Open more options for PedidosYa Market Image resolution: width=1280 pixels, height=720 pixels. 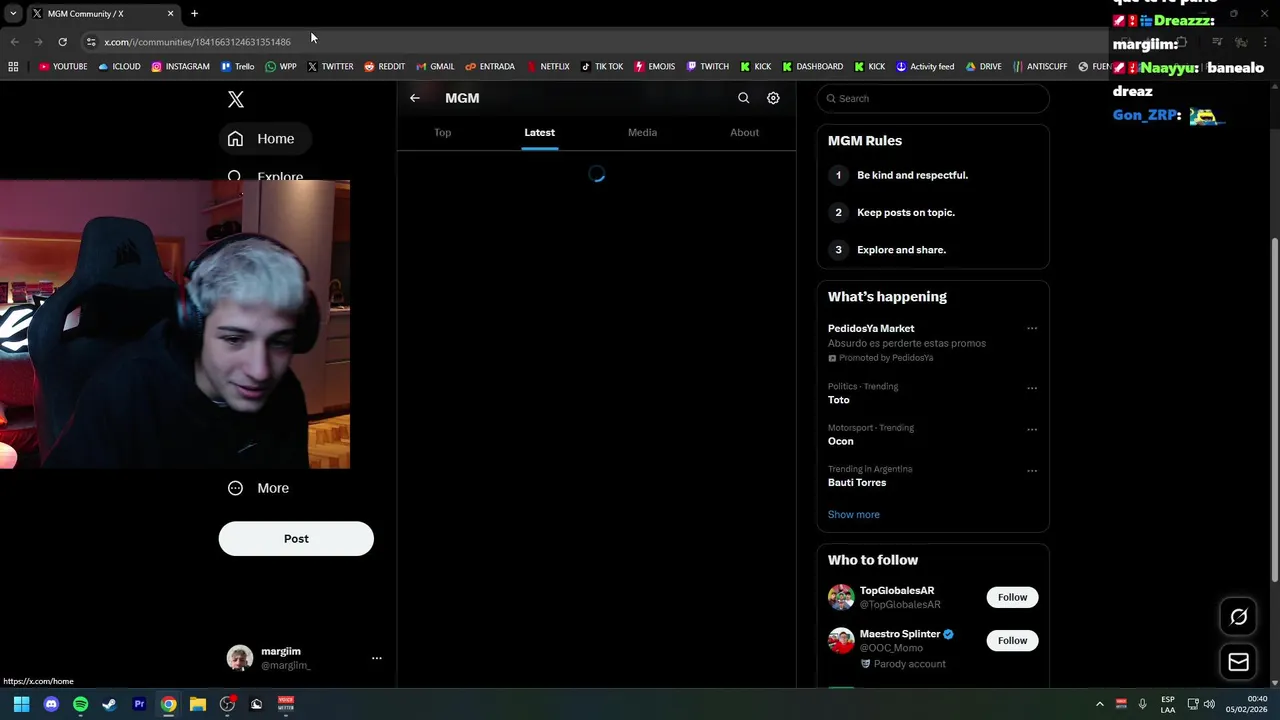point(1032,328)
